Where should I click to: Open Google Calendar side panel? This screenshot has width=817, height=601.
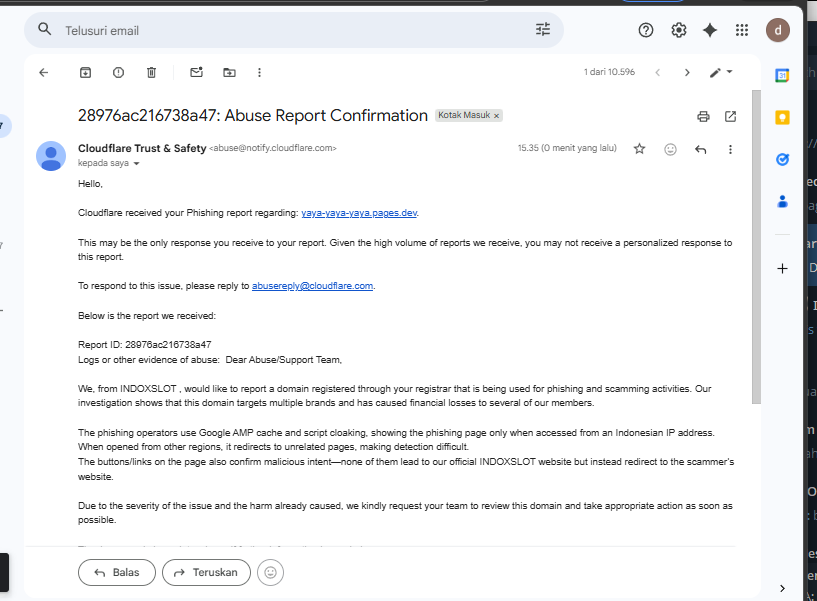point(782,76)
